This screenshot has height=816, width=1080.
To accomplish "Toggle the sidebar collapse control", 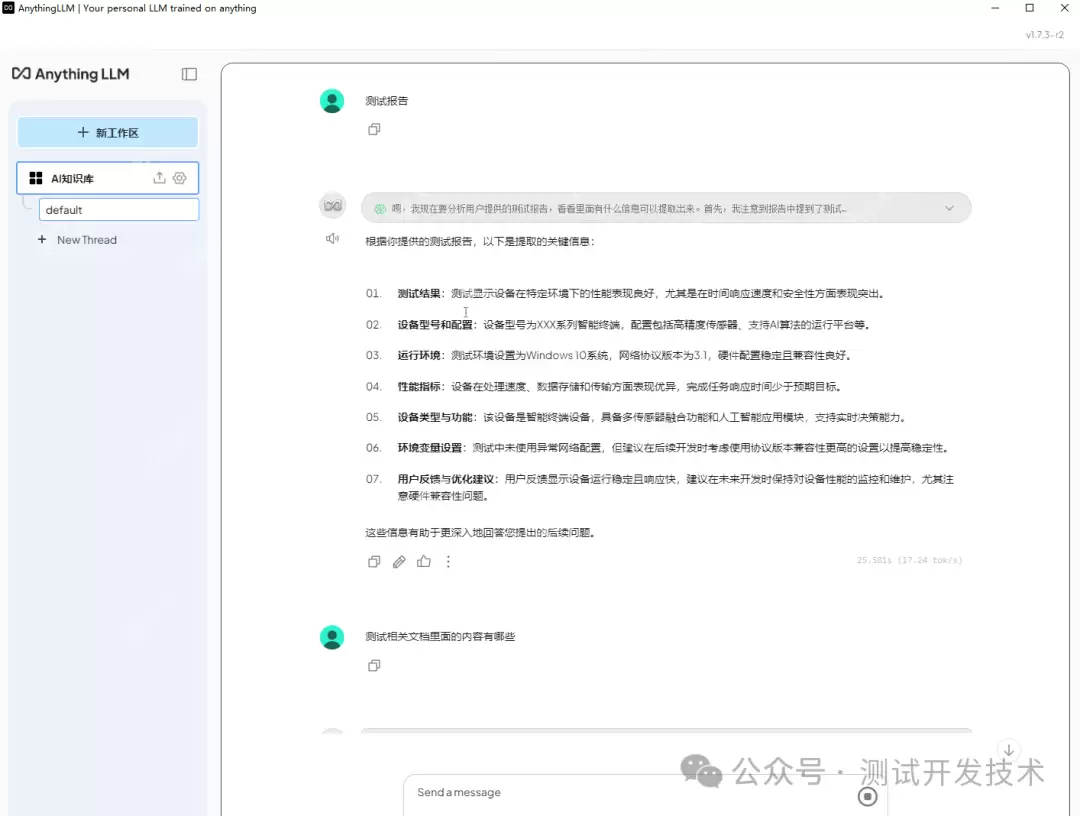I will (x=189, y=73).
